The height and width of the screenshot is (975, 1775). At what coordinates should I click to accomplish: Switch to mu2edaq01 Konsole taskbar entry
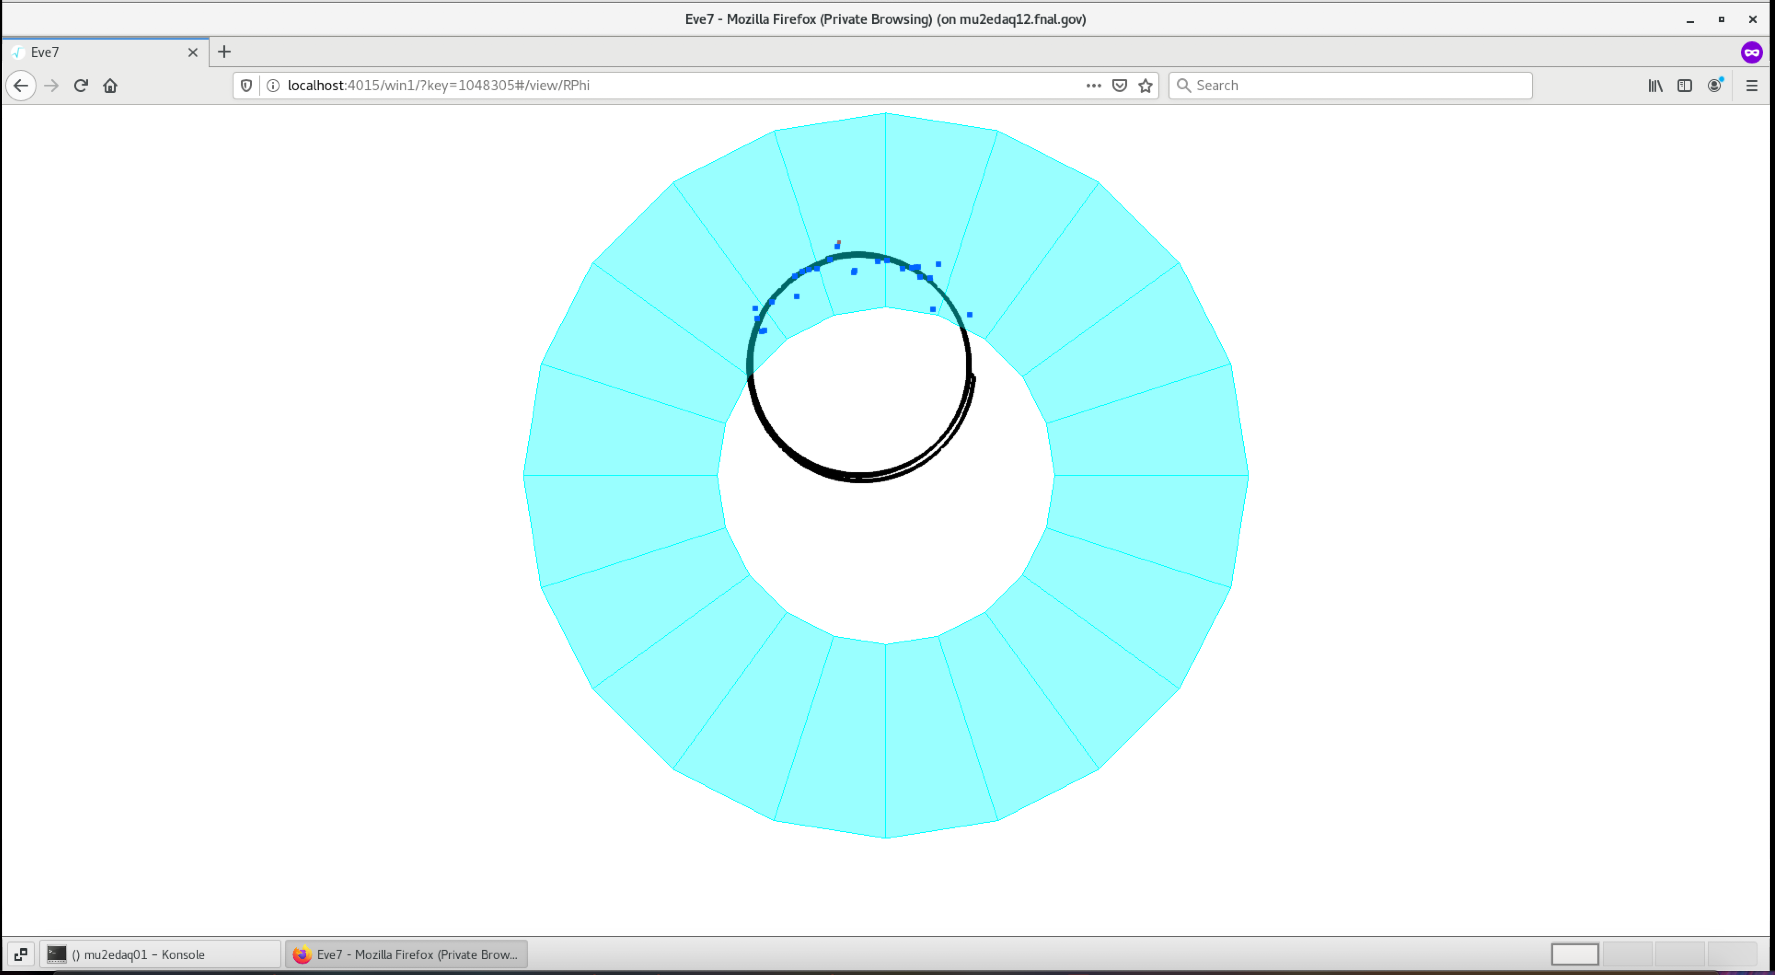click(160, 955)
